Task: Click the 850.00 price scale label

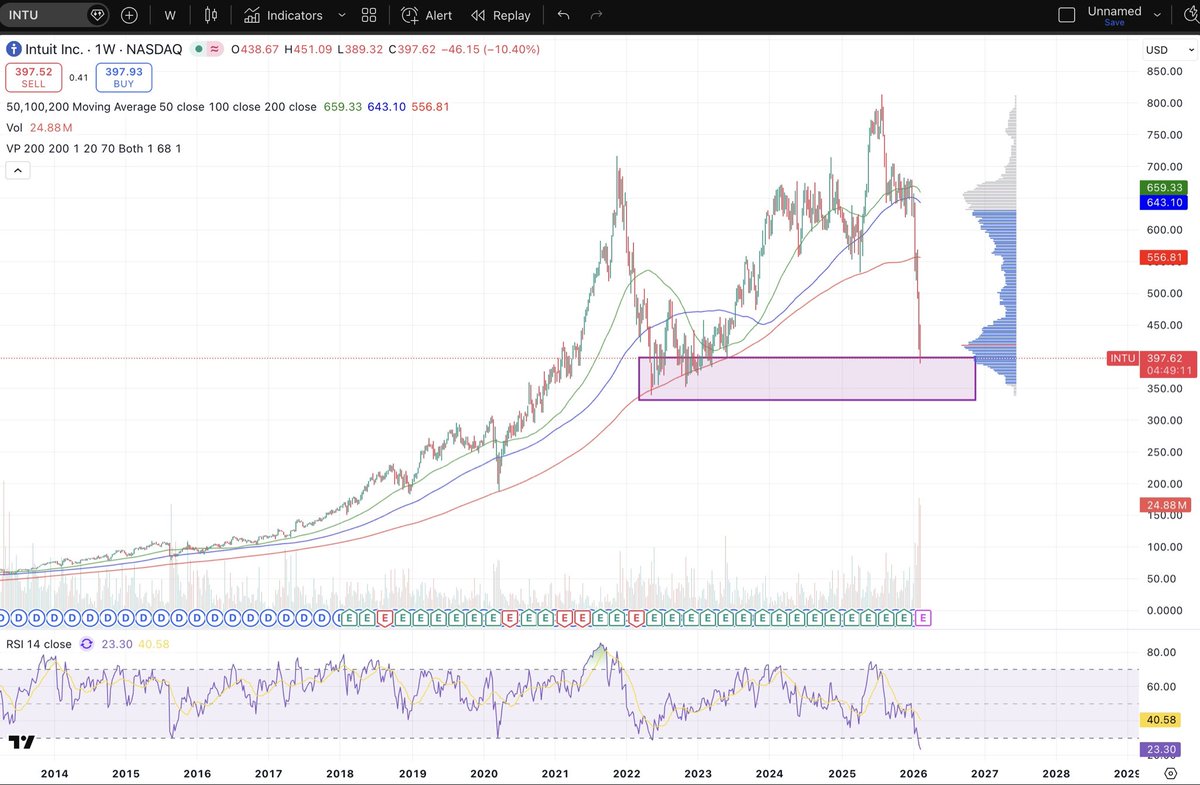Action: [x=1166, y=71]
